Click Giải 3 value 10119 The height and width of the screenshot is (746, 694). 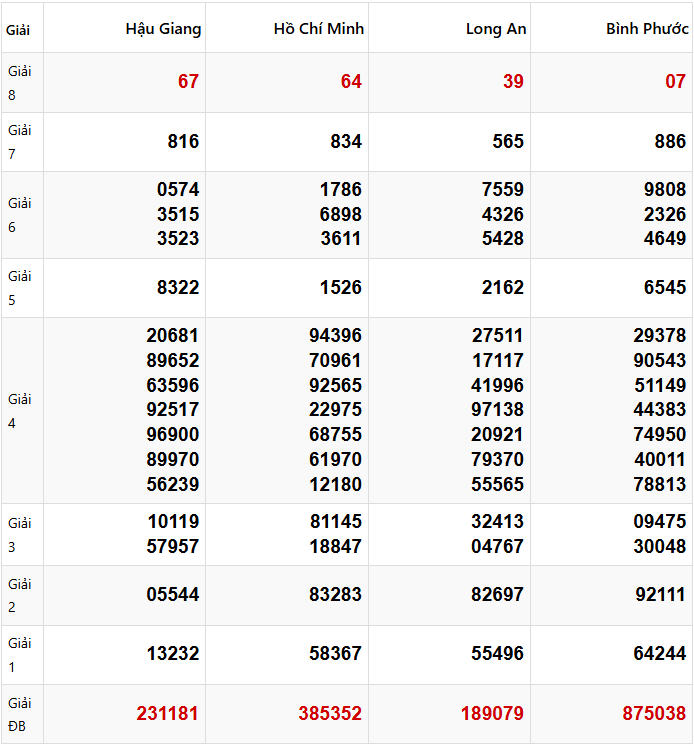click(173, 521)
